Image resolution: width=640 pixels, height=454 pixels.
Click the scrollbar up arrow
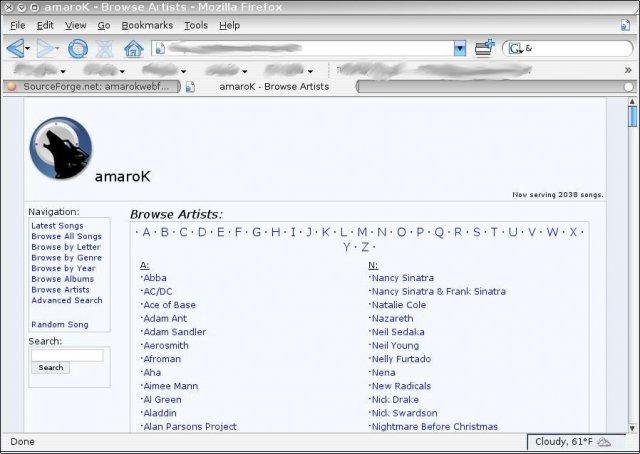[x=632, y=101]
